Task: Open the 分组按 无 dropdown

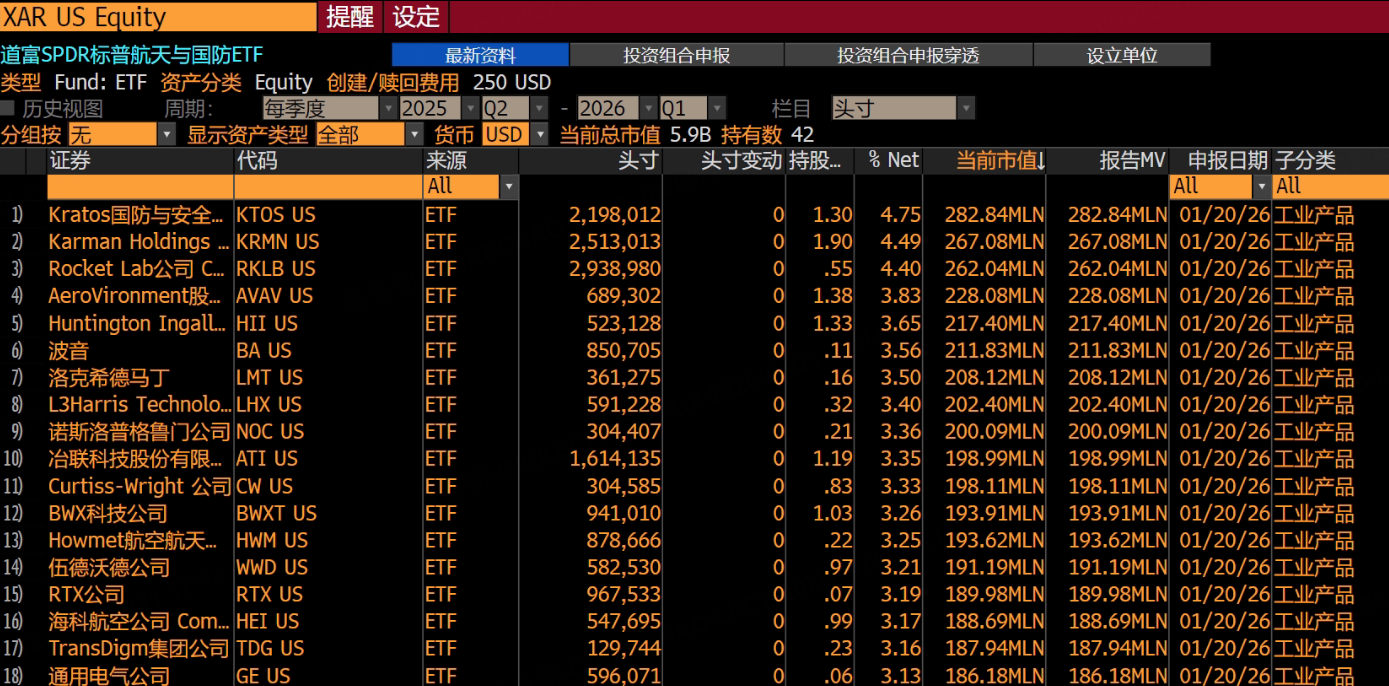Action: [121, 134]
